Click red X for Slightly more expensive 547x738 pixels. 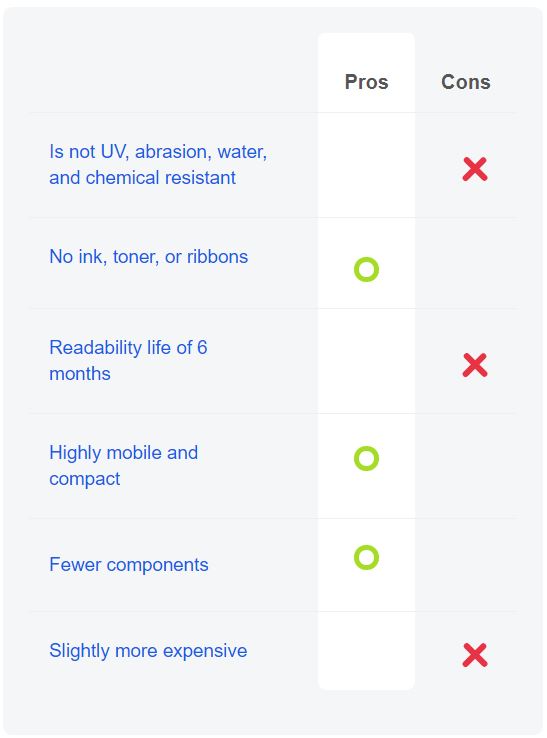click(475, 655)
